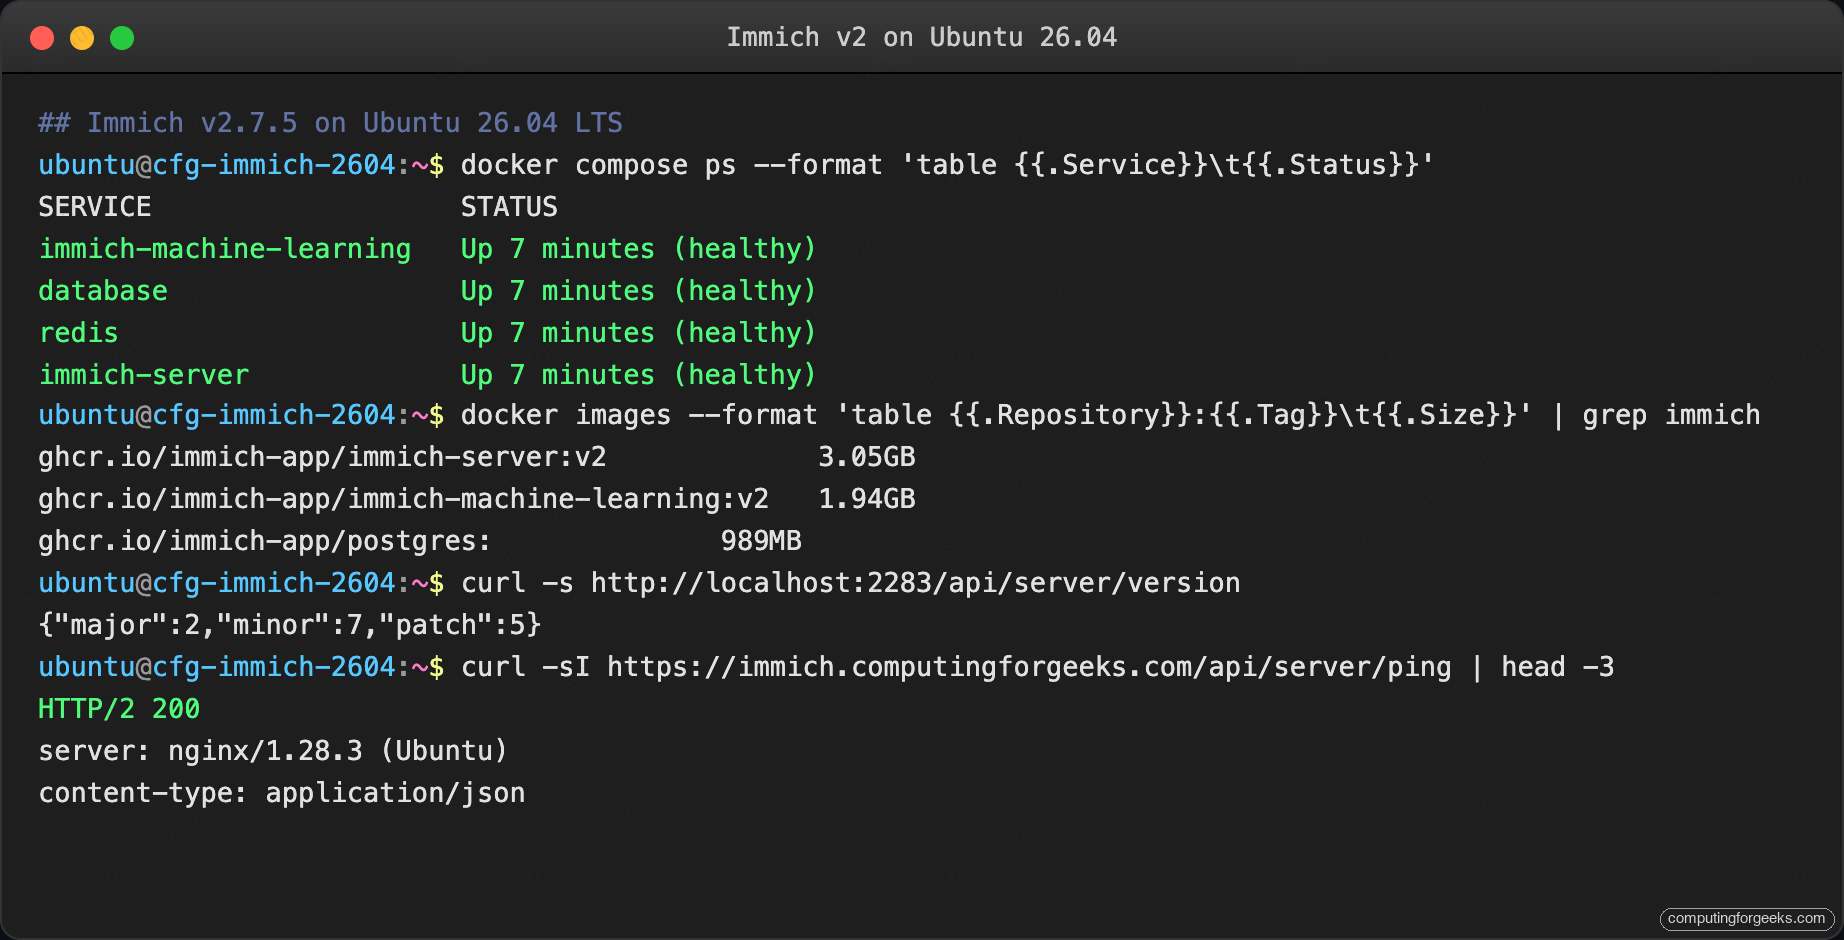The image size is (1844, 940).
Task: Click the yellow minimize window control
Action: click(x=81, y=37)
